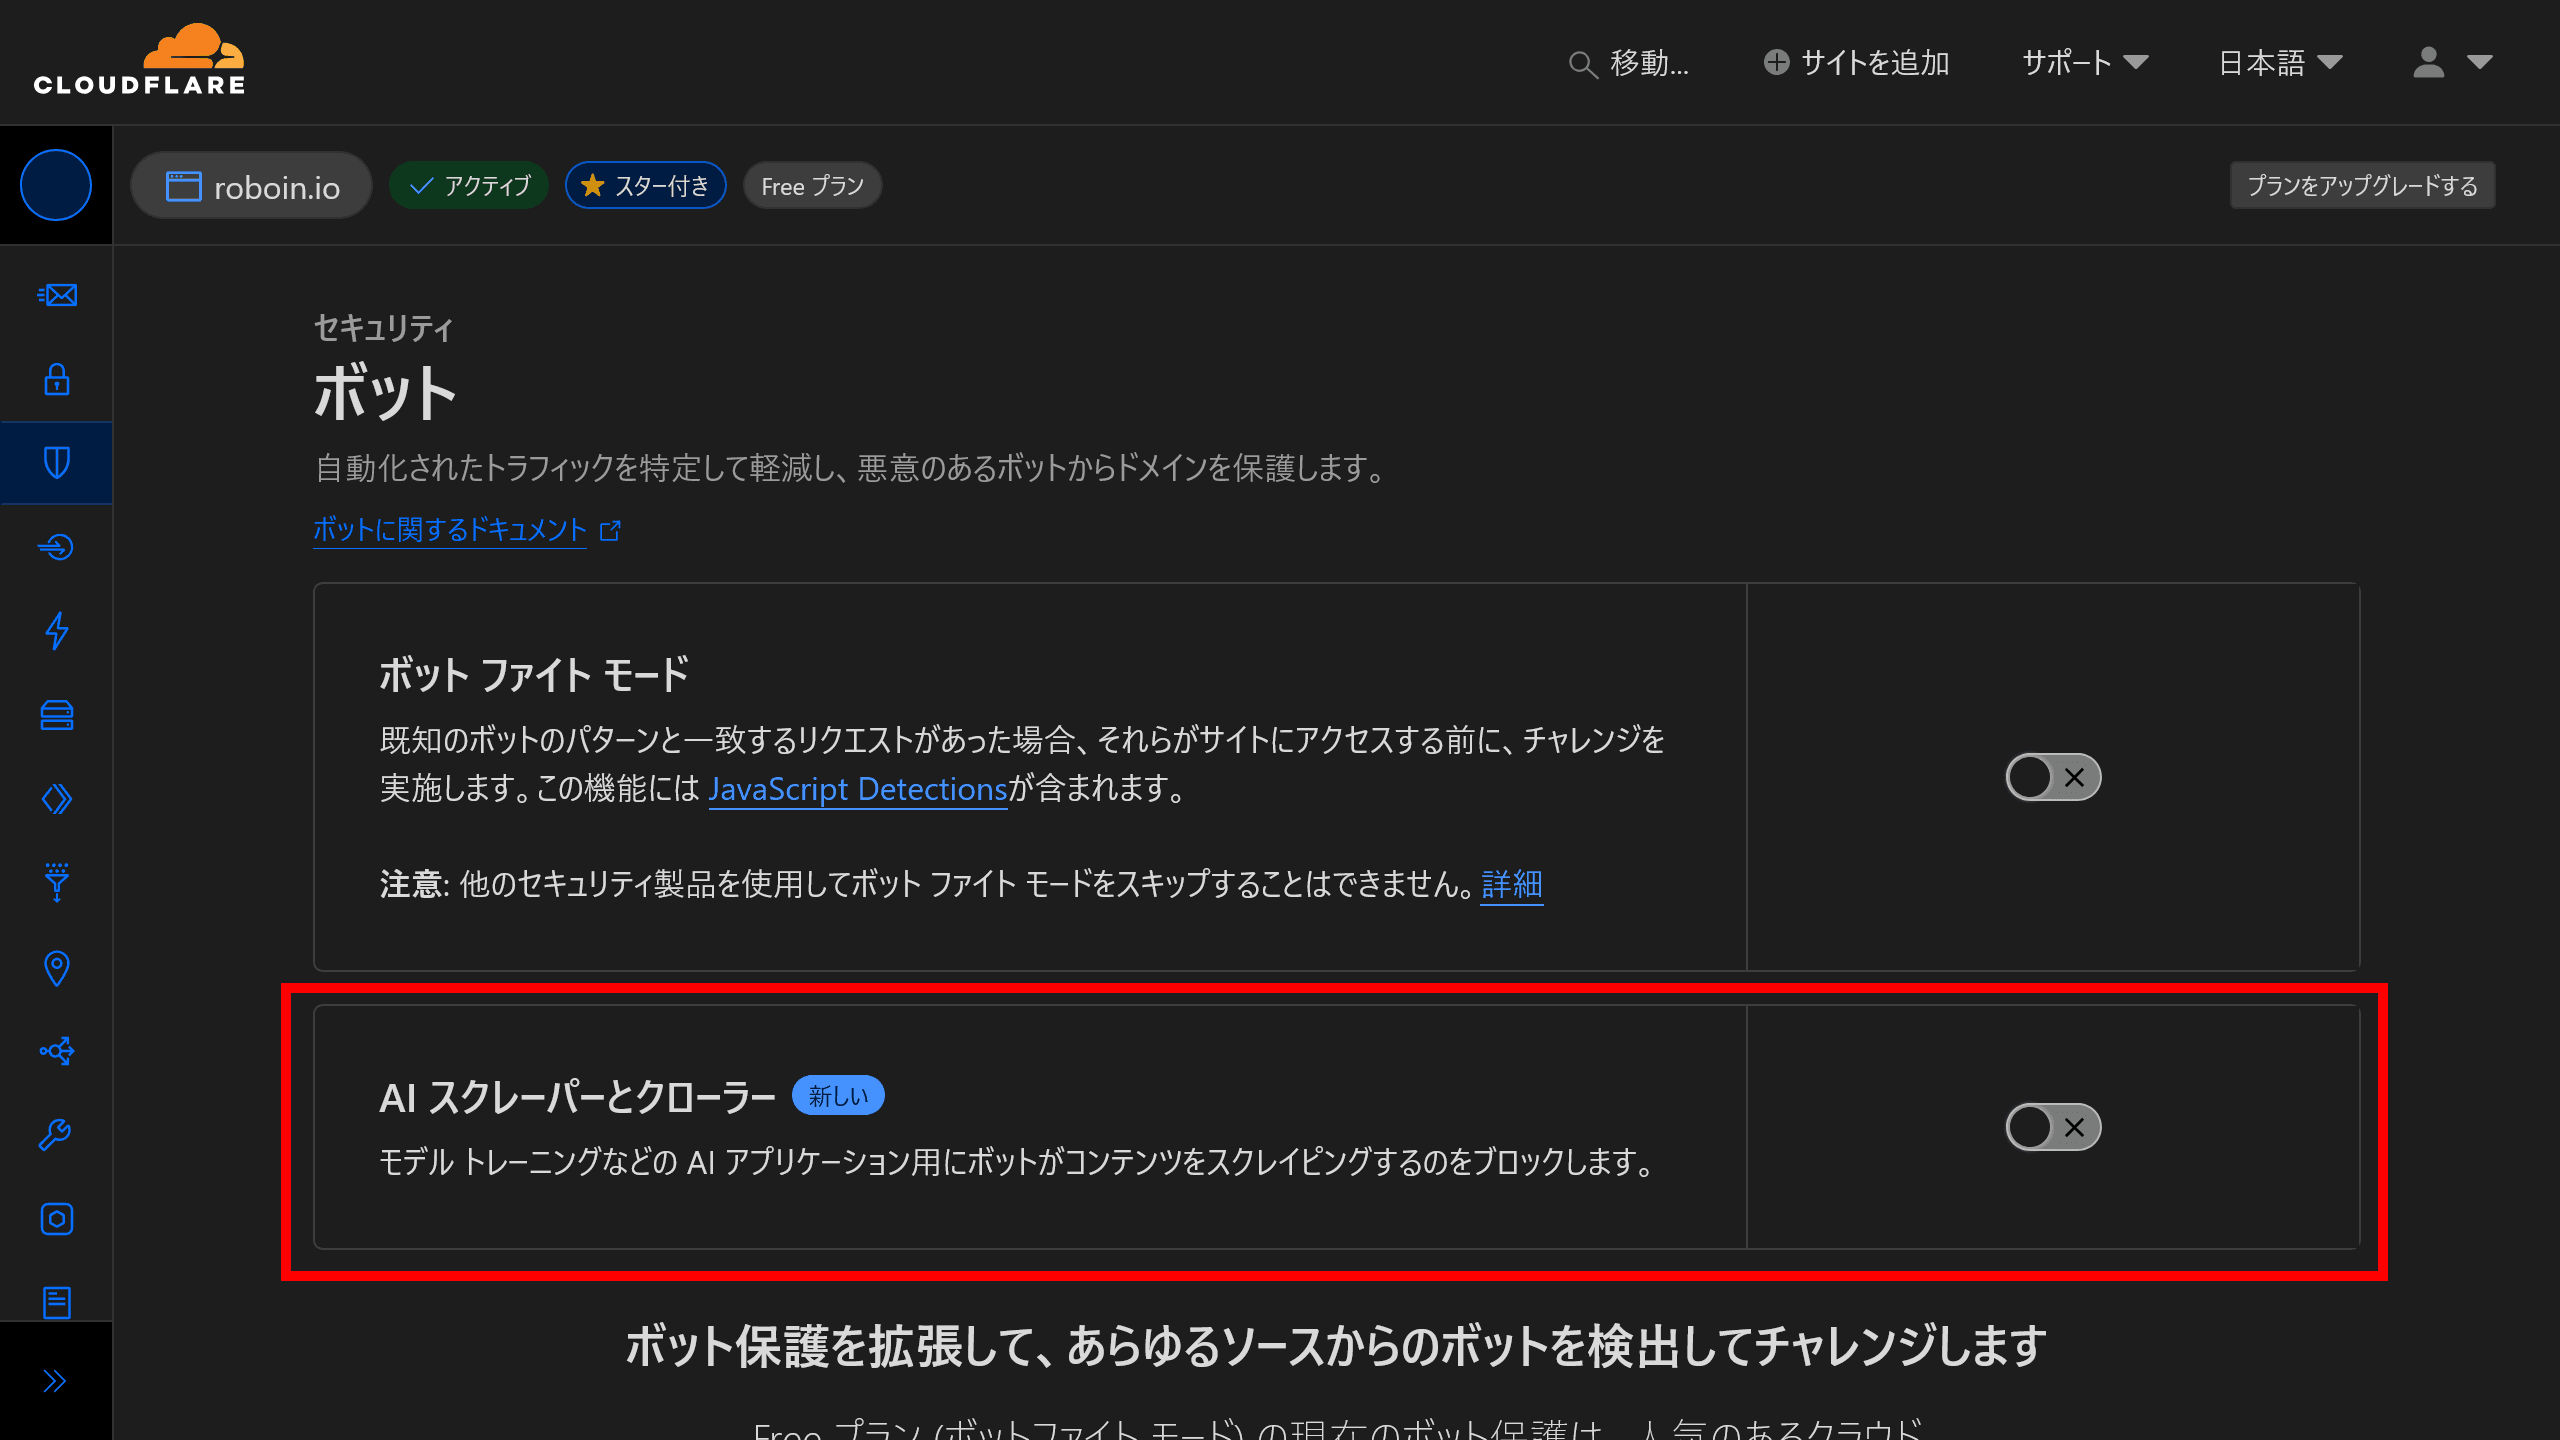Click the AI スクレーパーとクローラー heading
The width and height of the screenshot is (2560, 1440).
577,1097
